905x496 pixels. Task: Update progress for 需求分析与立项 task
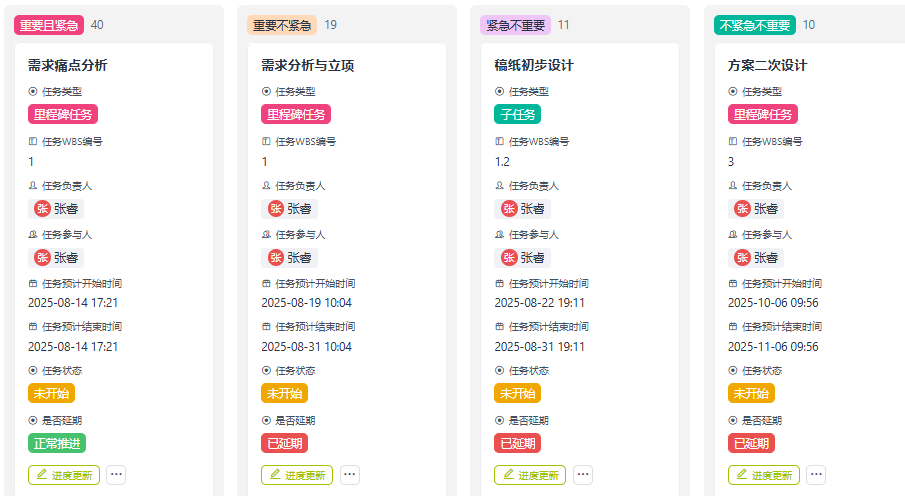[297, 475]
